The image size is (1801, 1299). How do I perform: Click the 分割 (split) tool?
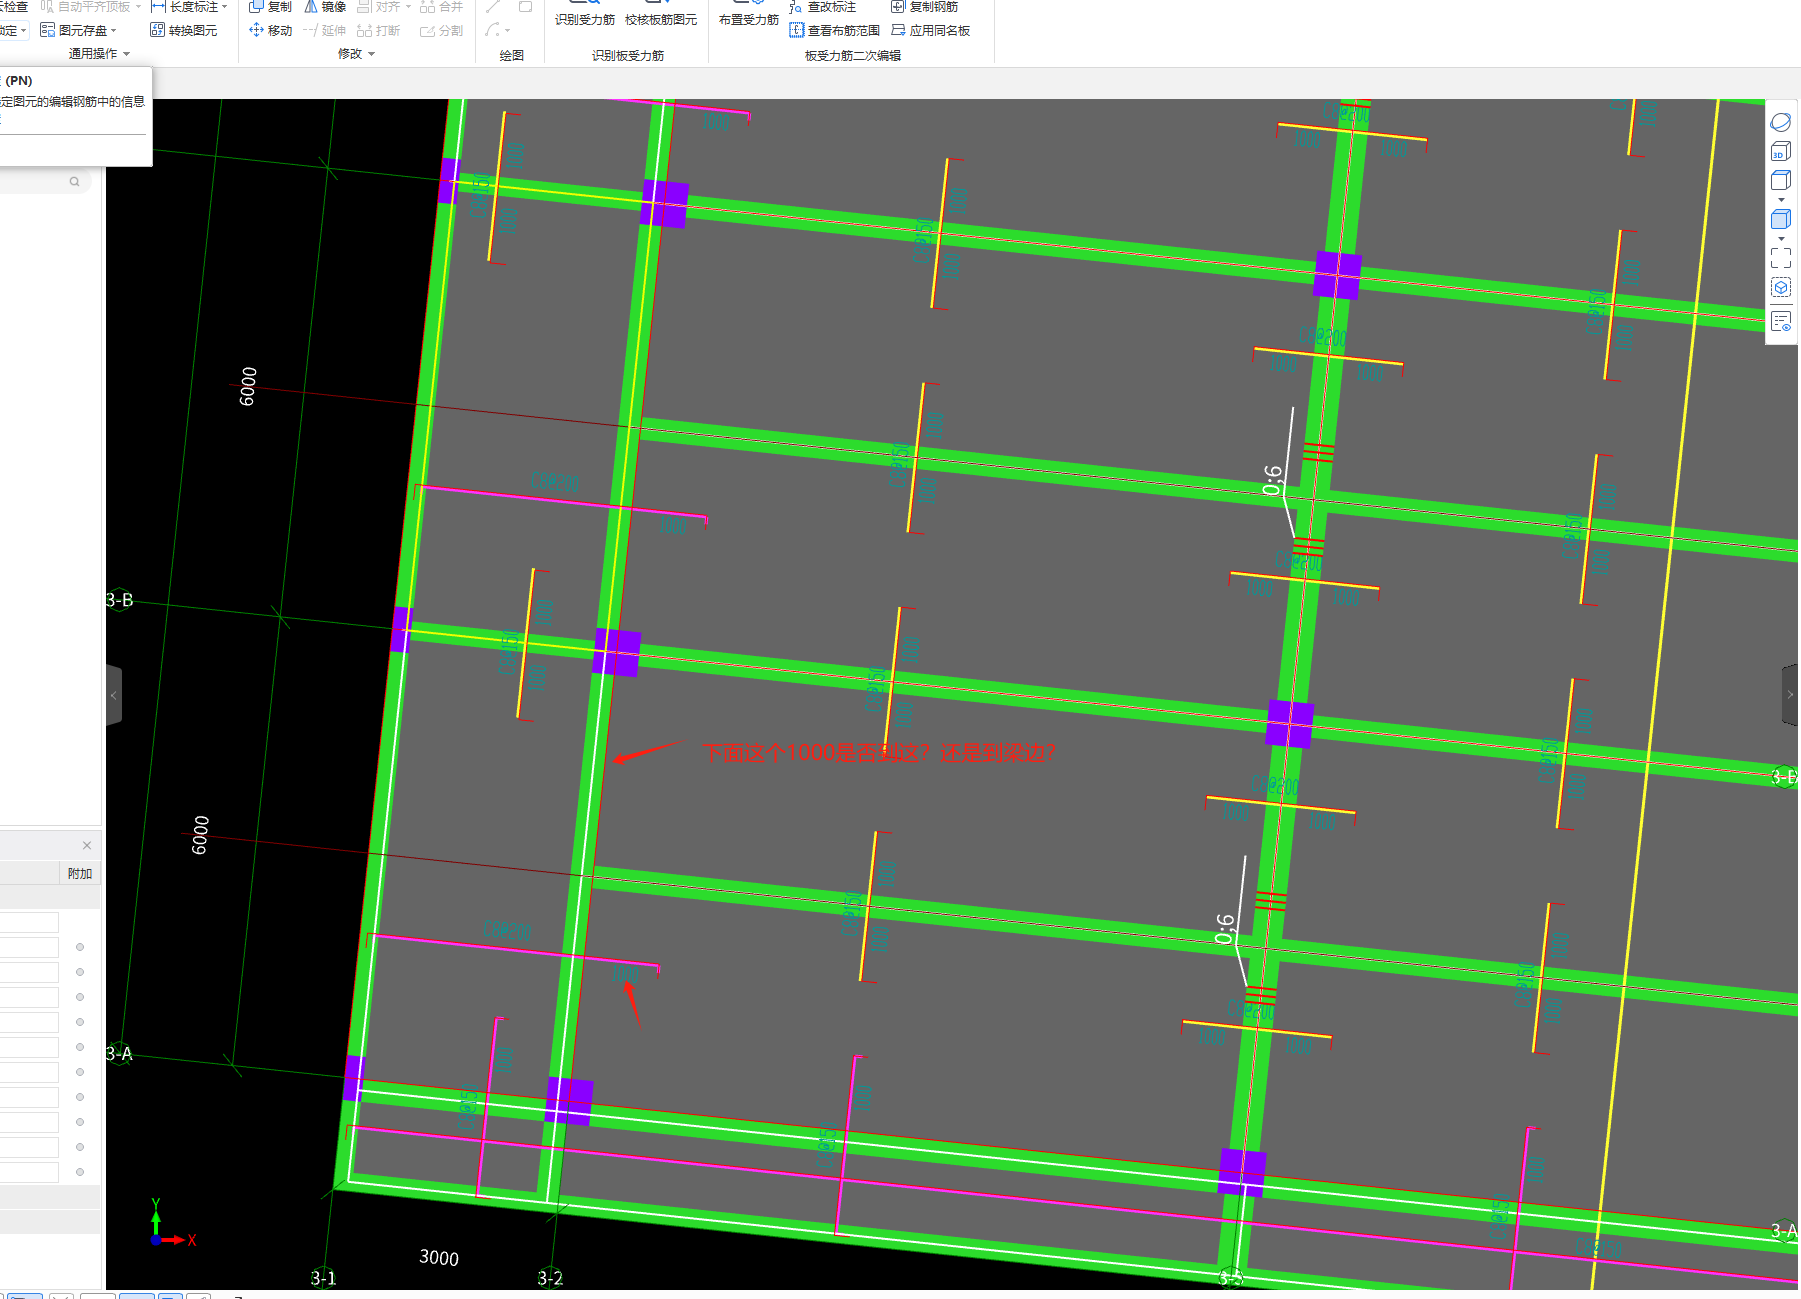[441, 30]
